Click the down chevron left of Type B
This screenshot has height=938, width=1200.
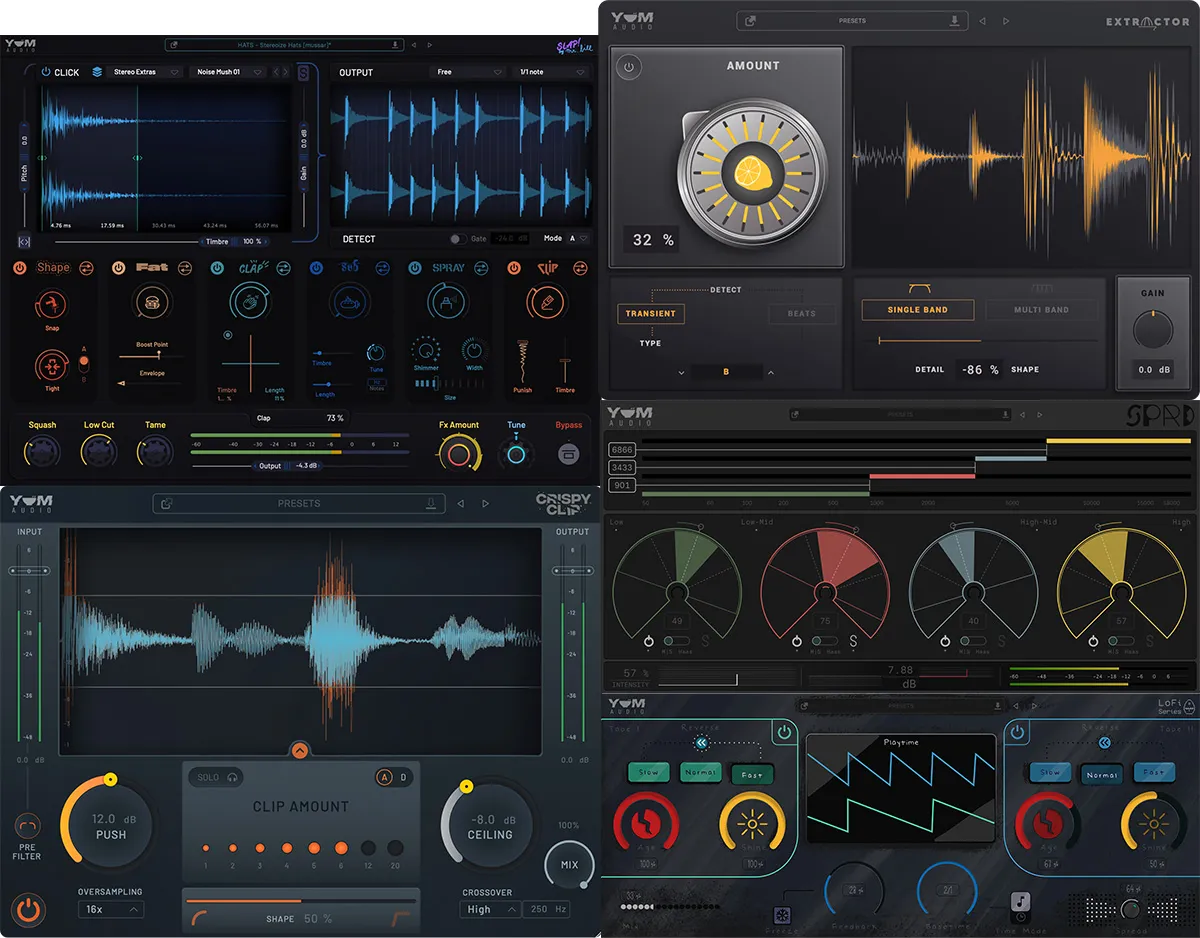coord(681,372)
